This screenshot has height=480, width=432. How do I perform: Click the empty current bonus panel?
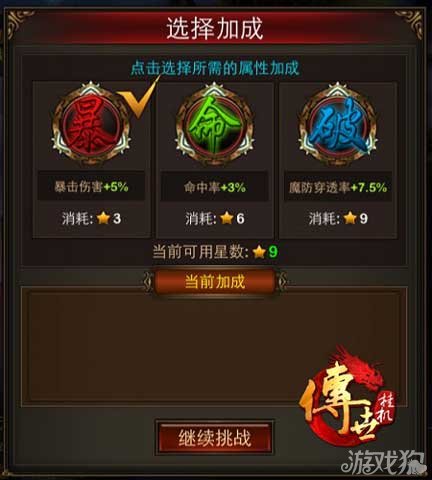[214, 348]
